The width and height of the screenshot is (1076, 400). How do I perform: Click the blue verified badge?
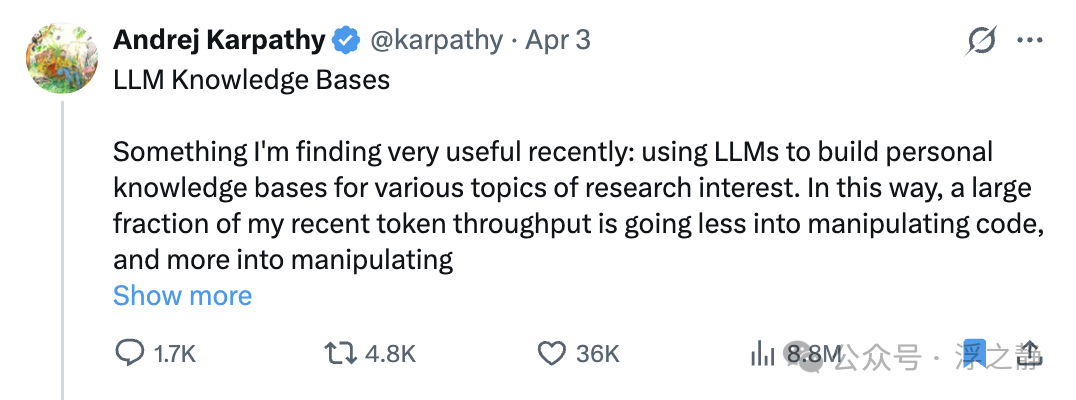pos(347,41)
